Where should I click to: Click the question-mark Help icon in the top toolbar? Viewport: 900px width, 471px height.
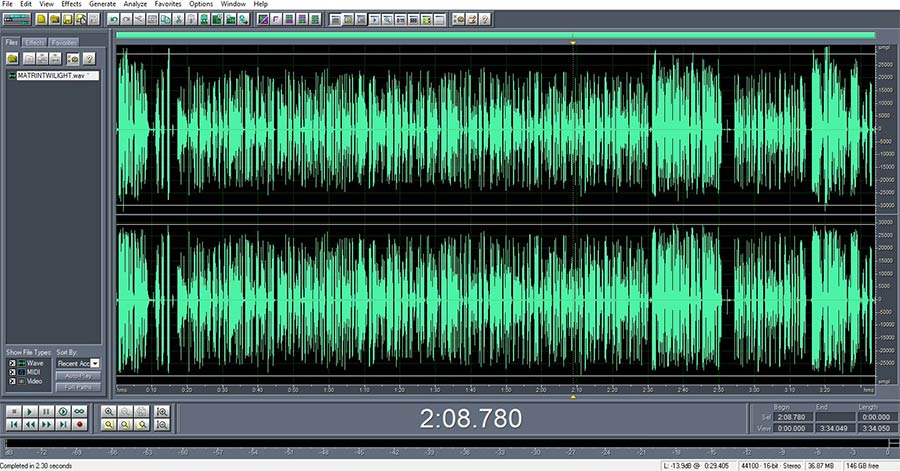coord(485,20)
